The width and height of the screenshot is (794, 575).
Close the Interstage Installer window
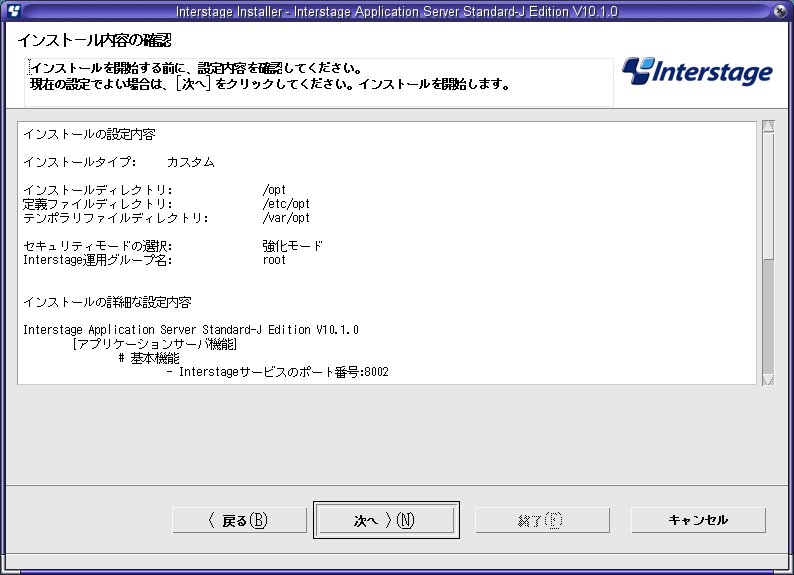[780, 11]
